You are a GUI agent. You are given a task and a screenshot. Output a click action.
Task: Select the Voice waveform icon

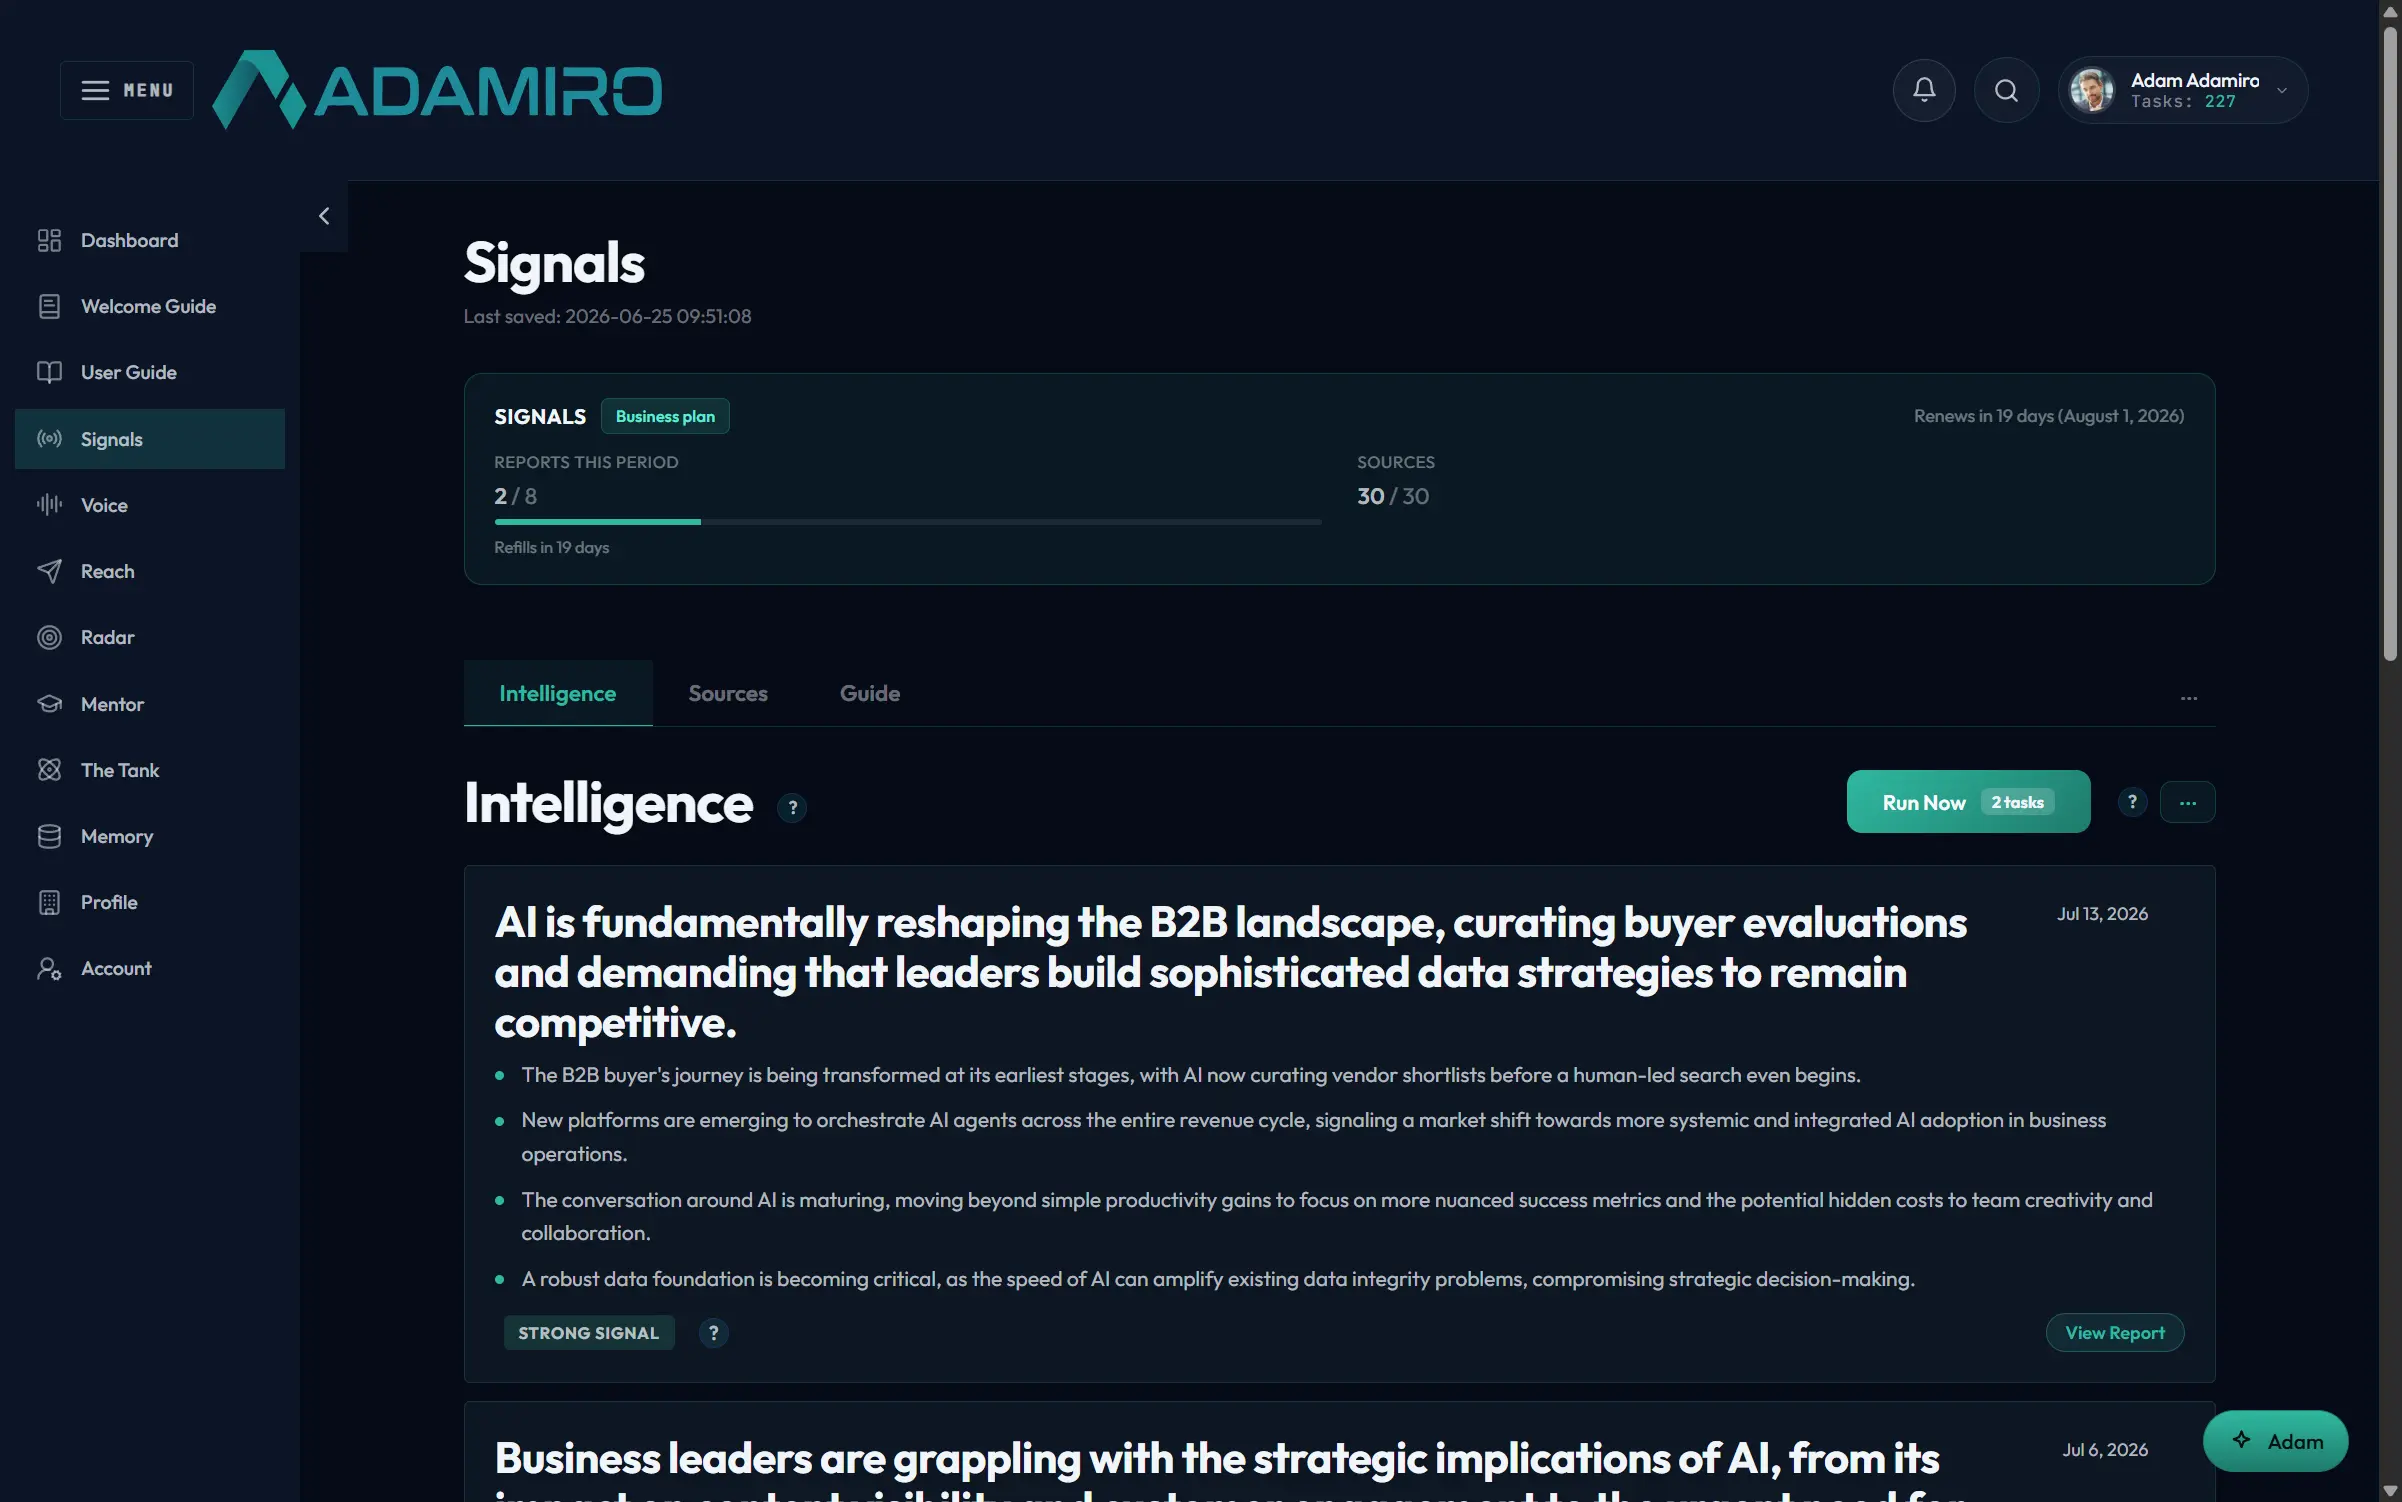(49, 505)
